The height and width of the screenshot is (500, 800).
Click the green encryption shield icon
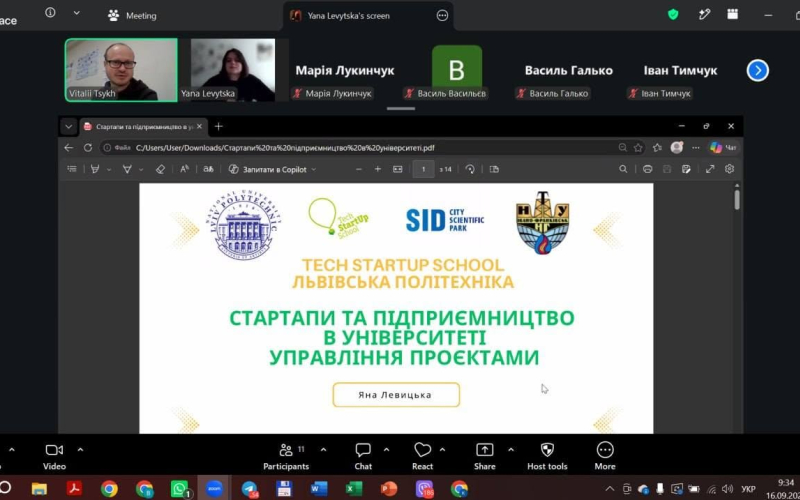pyautogui.click(x=673, y=14)
